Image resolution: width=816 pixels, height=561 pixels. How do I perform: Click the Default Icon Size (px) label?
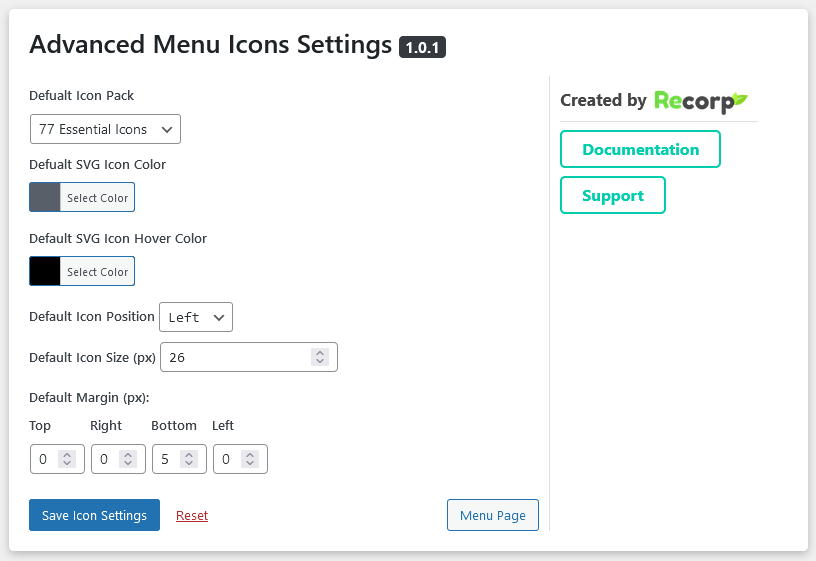(92, 358)
